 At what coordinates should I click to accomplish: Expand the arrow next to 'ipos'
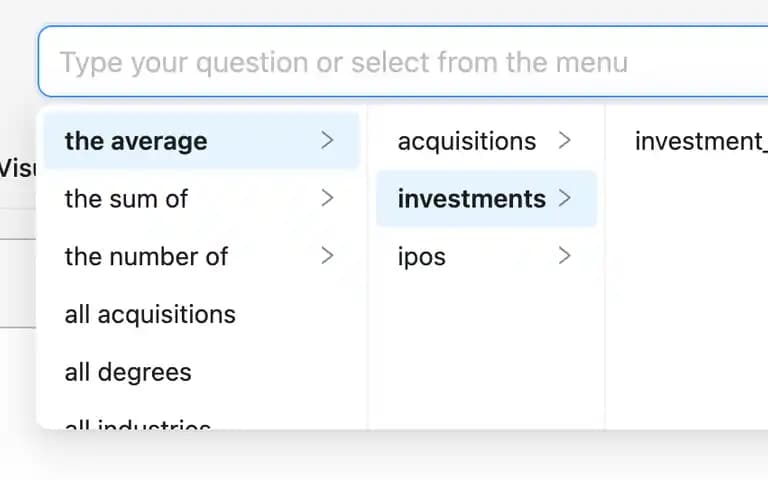click(565, 256)
